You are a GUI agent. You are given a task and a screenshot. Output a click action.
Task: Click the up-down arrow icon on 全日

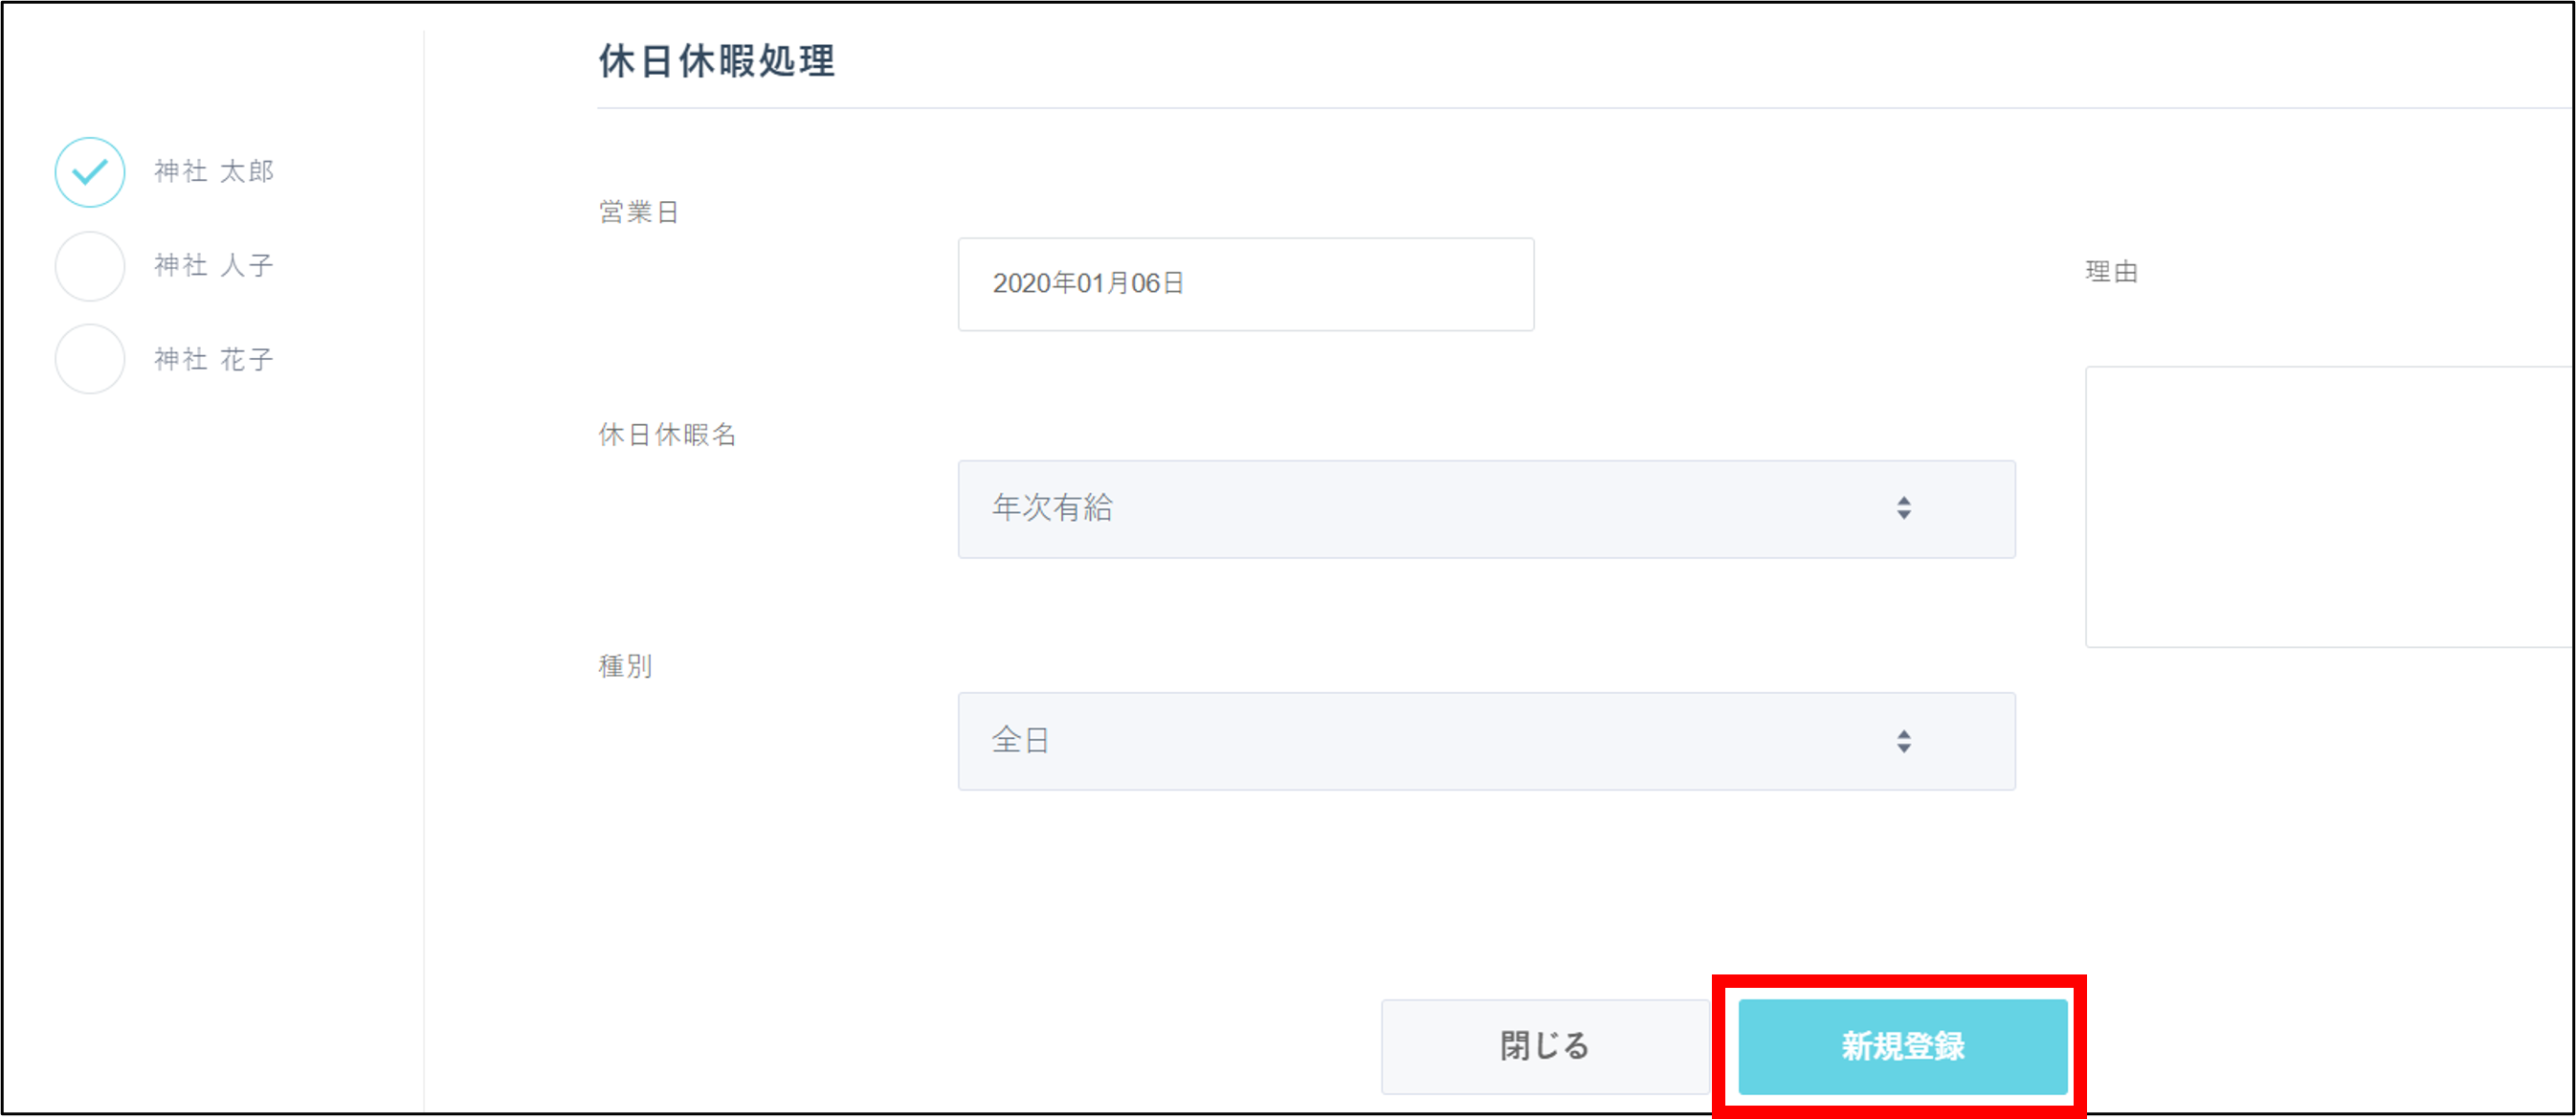[x=1903, y=741]
